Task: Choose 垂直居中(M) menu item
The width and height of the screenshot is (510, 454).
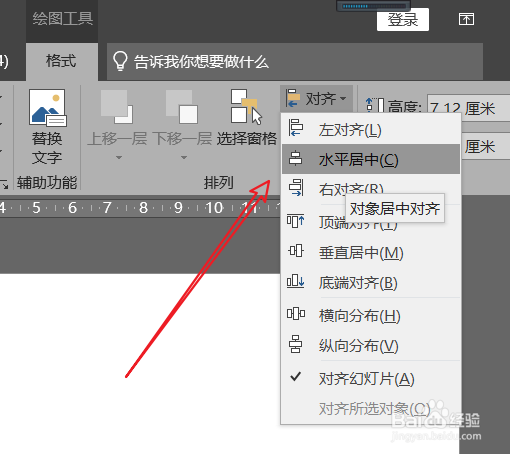Action: point(371,253)
